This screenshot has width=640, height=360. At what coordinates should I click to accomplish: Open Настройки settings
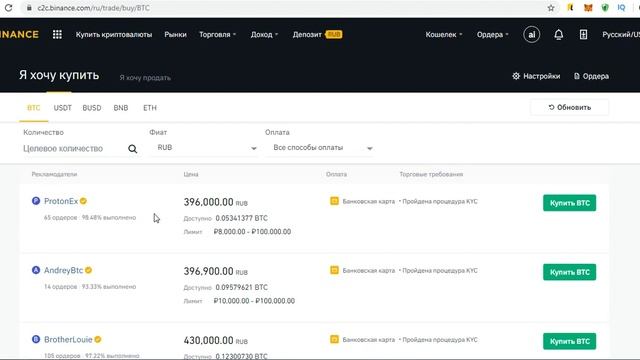[536, 76]
